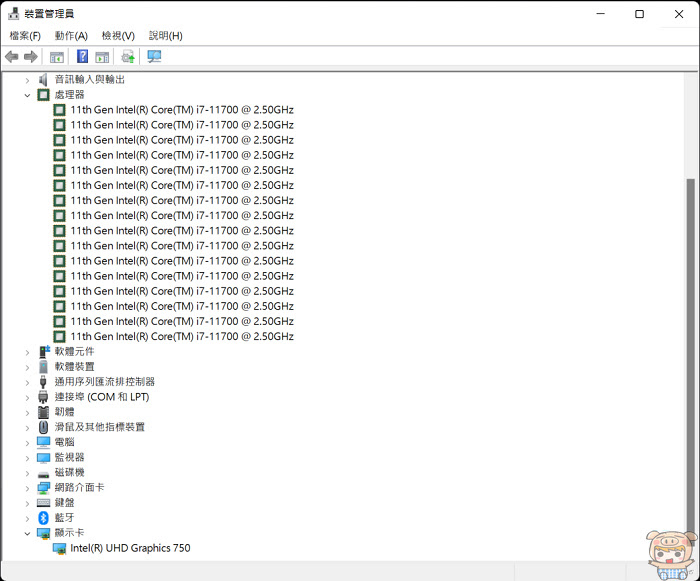700x581 pixels.
Task: Click the 顯示卡 display adapter category icon
Action: click(x=43, y=533)
